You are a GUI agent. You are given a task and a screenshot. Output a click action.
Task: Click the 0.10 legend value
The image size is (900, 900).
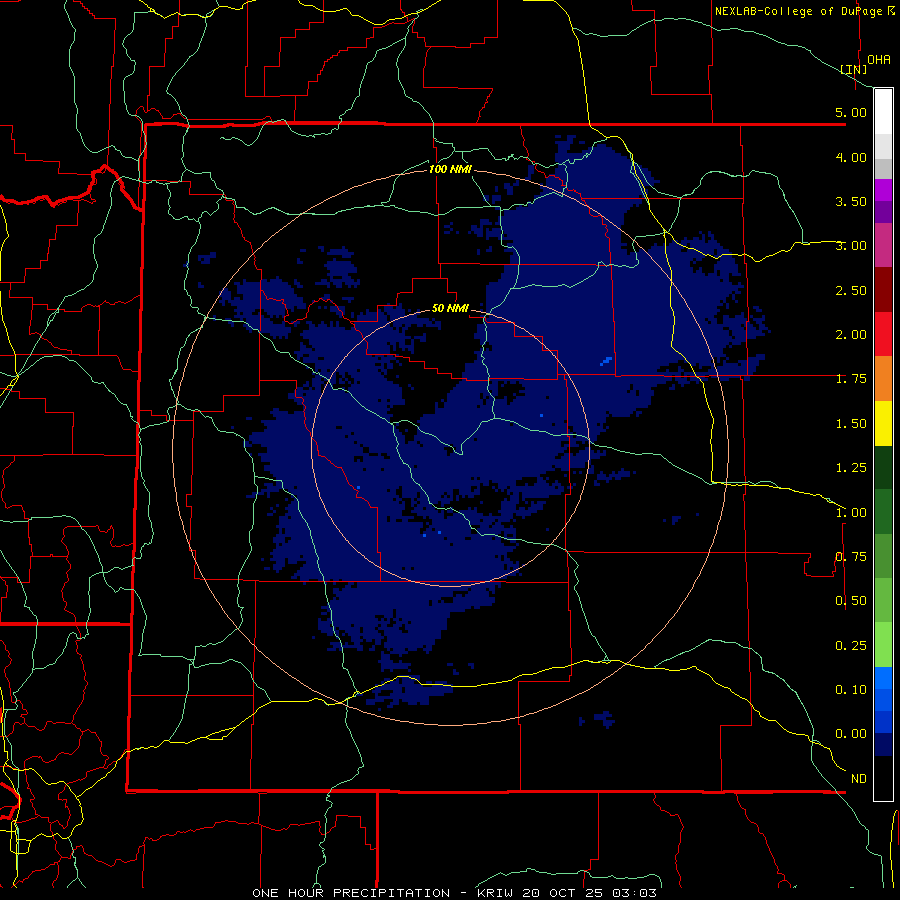coord(851,690)
